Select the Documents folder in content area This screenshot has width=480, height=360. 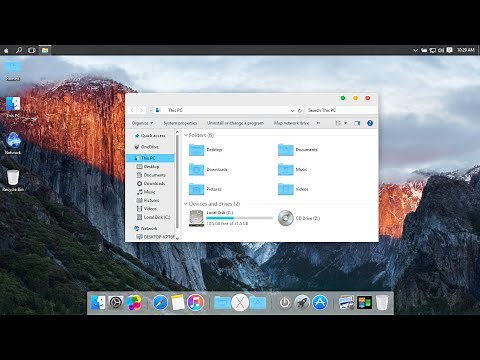(x=298, y=150)
